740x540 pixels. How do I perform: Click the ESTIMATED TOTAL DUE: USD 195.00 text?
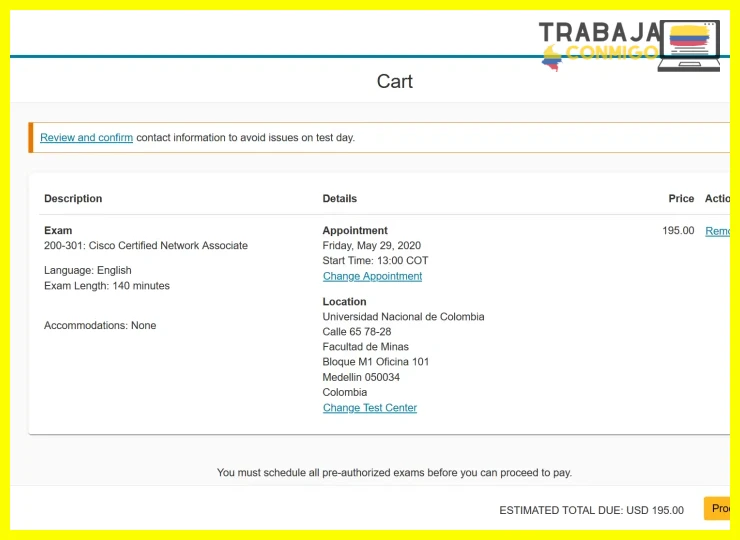pyautogui.click(x=591, y=510)
